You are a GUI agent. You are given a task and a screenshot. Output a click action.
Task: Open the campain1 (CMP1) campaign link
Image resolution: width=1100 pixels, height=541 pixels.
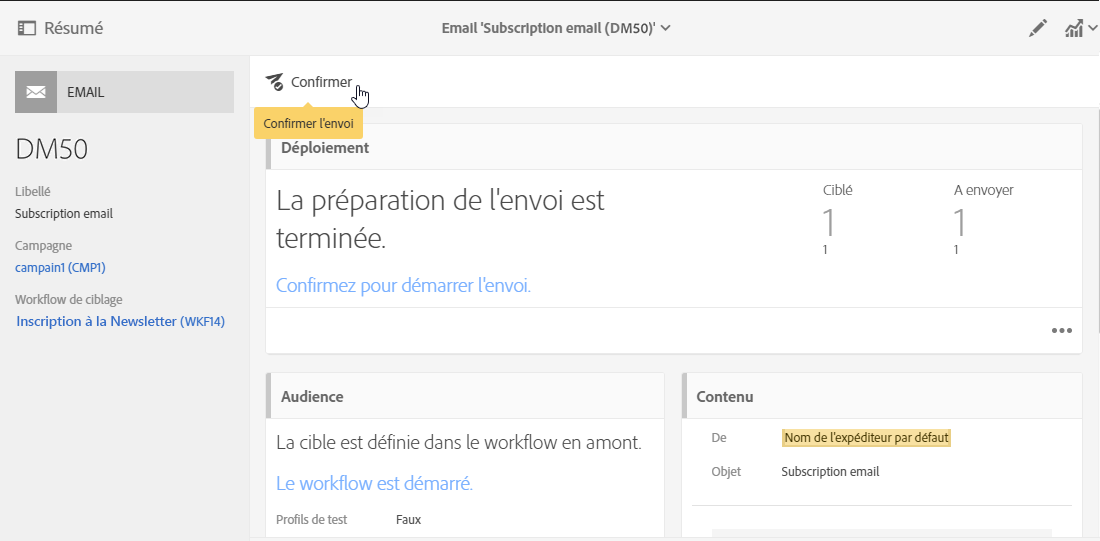tap(60, 267)
